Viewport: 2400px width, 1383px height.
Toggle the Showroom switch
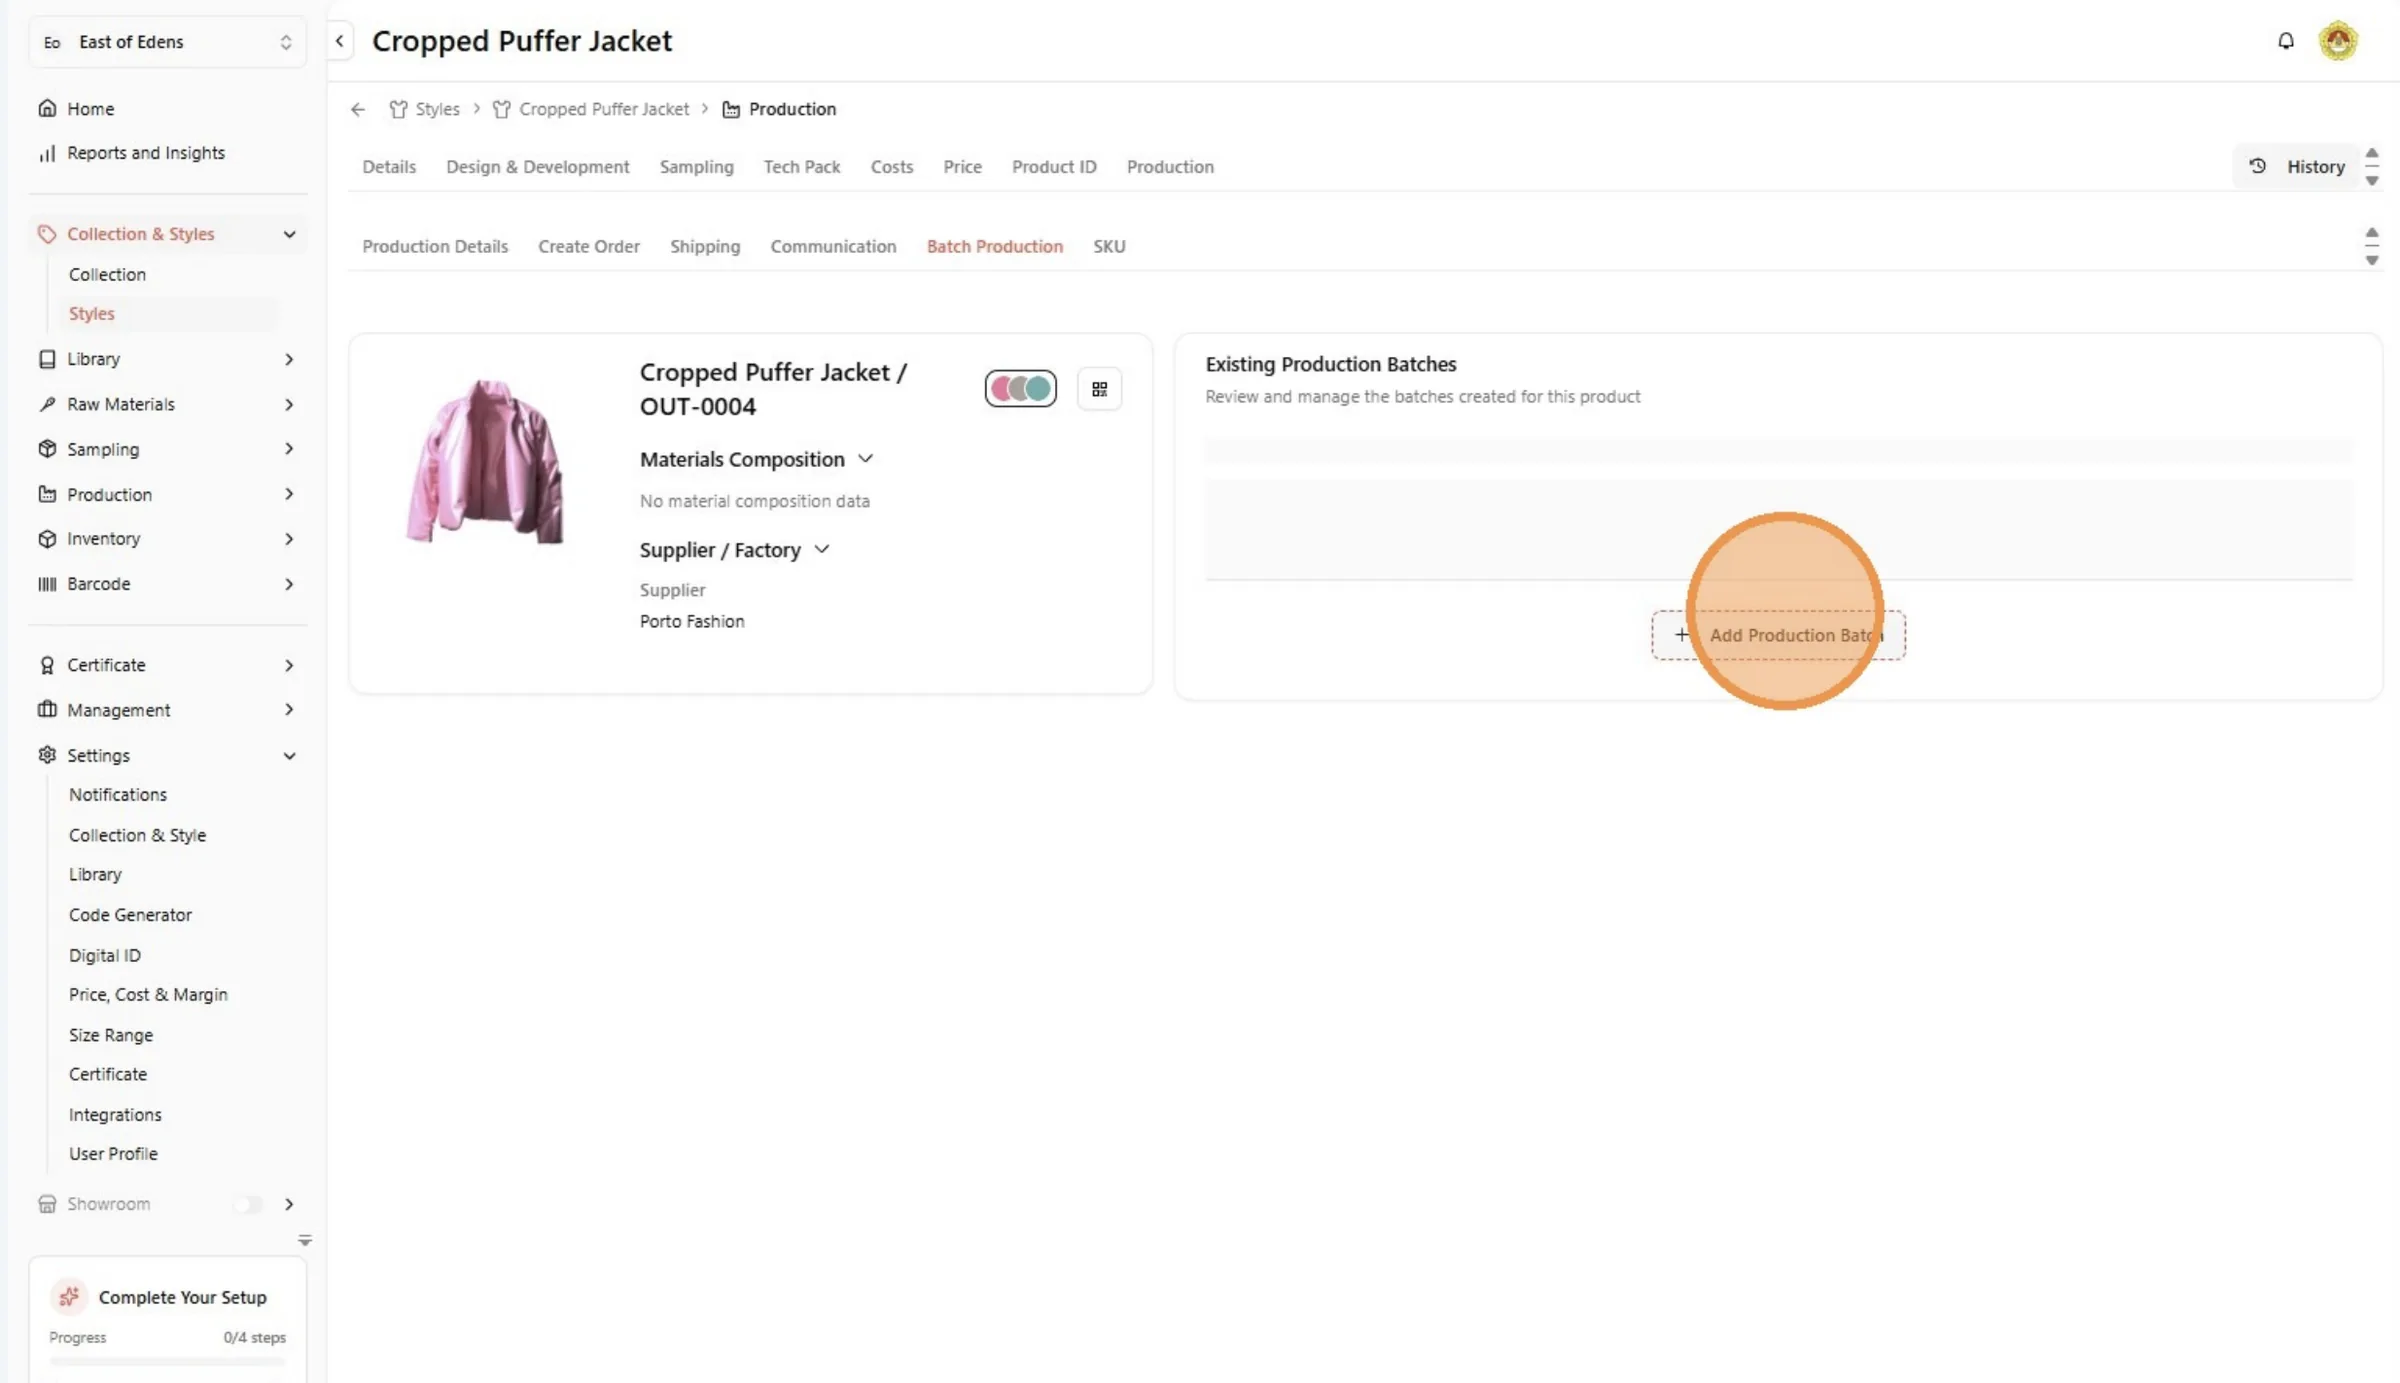pos(249,1204)
